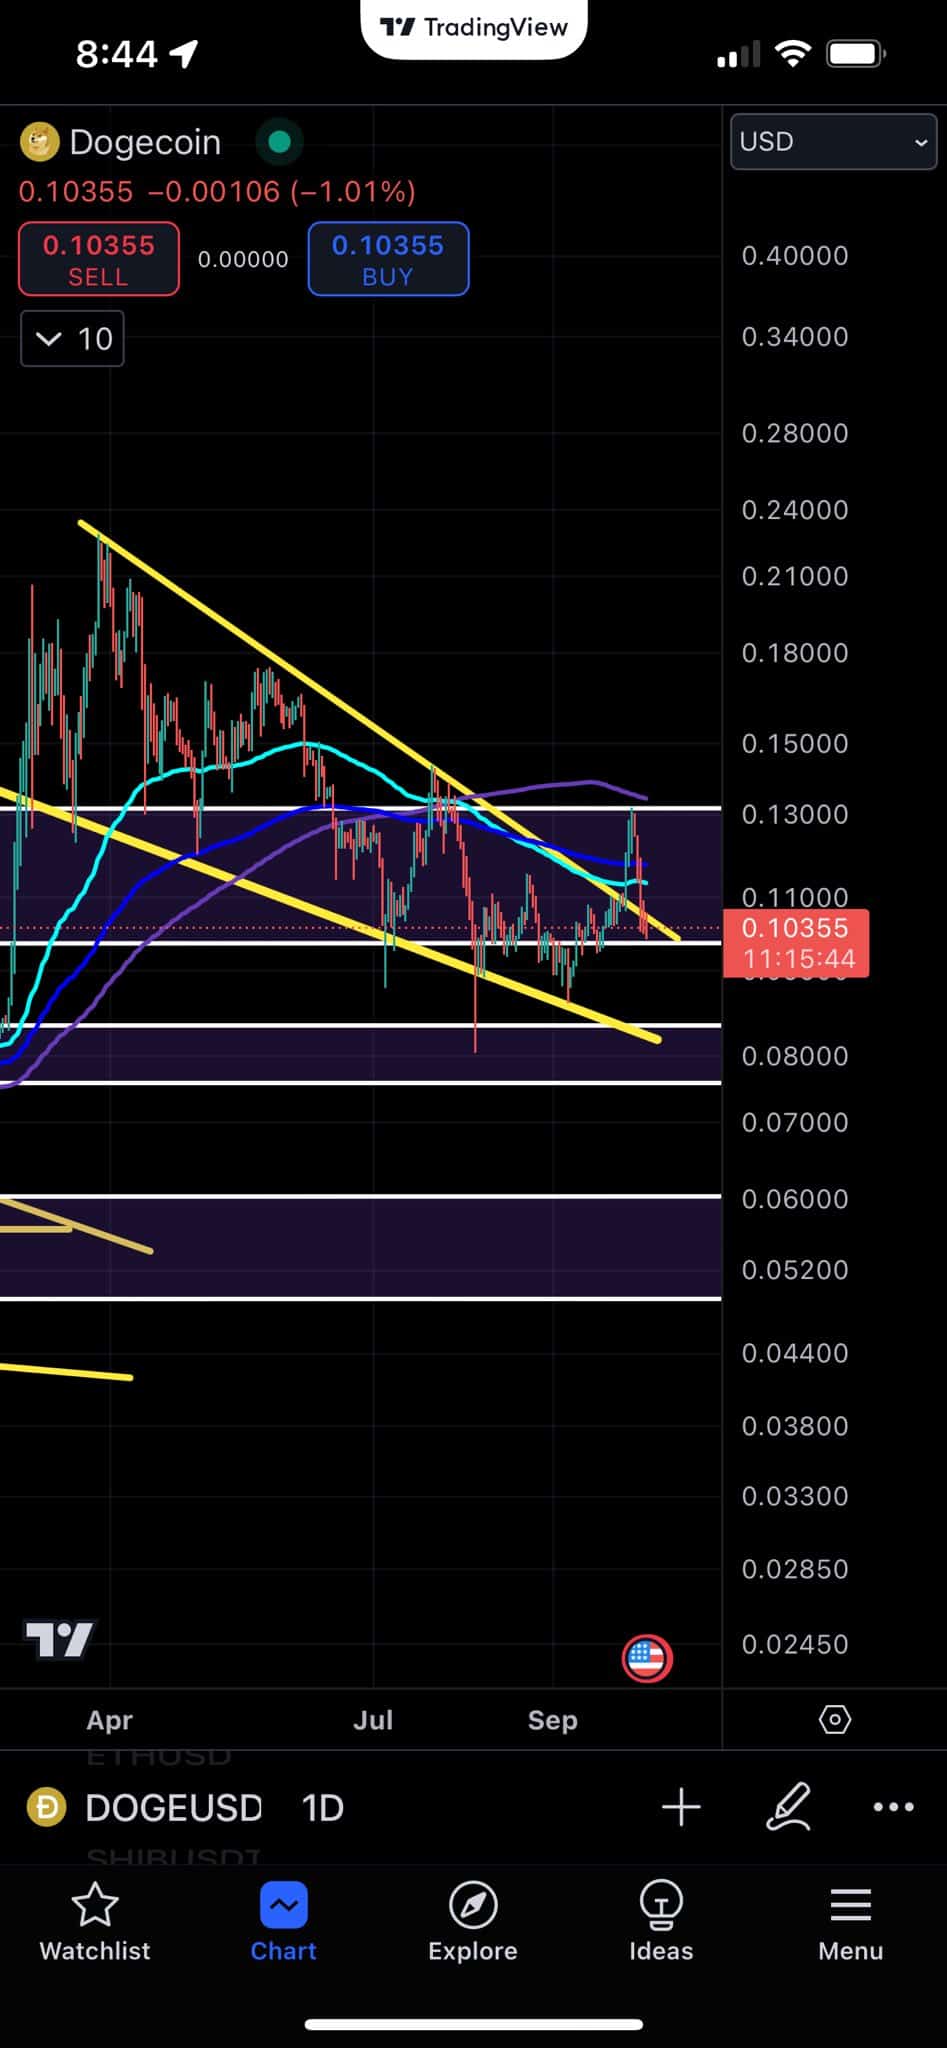947x2048 pixels.
Task: Open the Menu tab
Action: point(851,1922)
